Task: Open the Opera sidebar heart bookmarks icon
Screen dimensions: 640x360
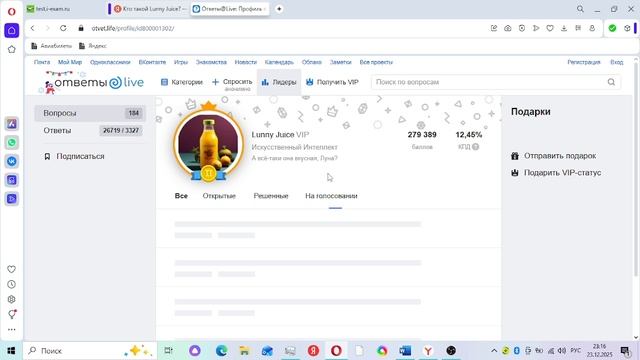Action: [11, 269]
